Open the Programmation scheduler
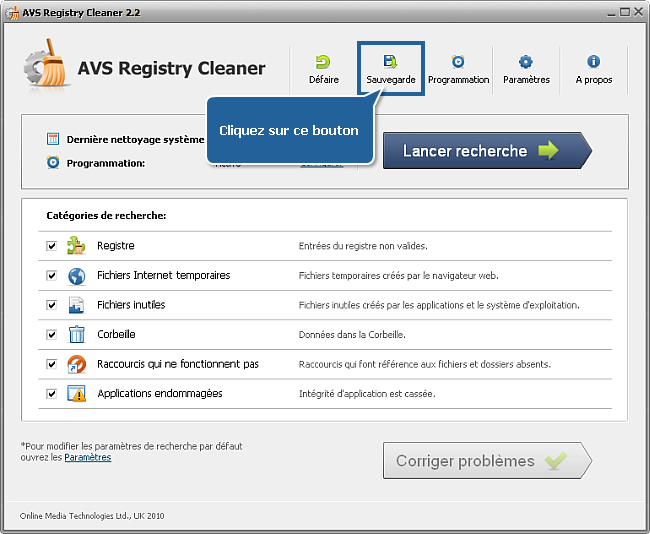The height and width of the screenshot is (534, 650). (x=458, y=69)
